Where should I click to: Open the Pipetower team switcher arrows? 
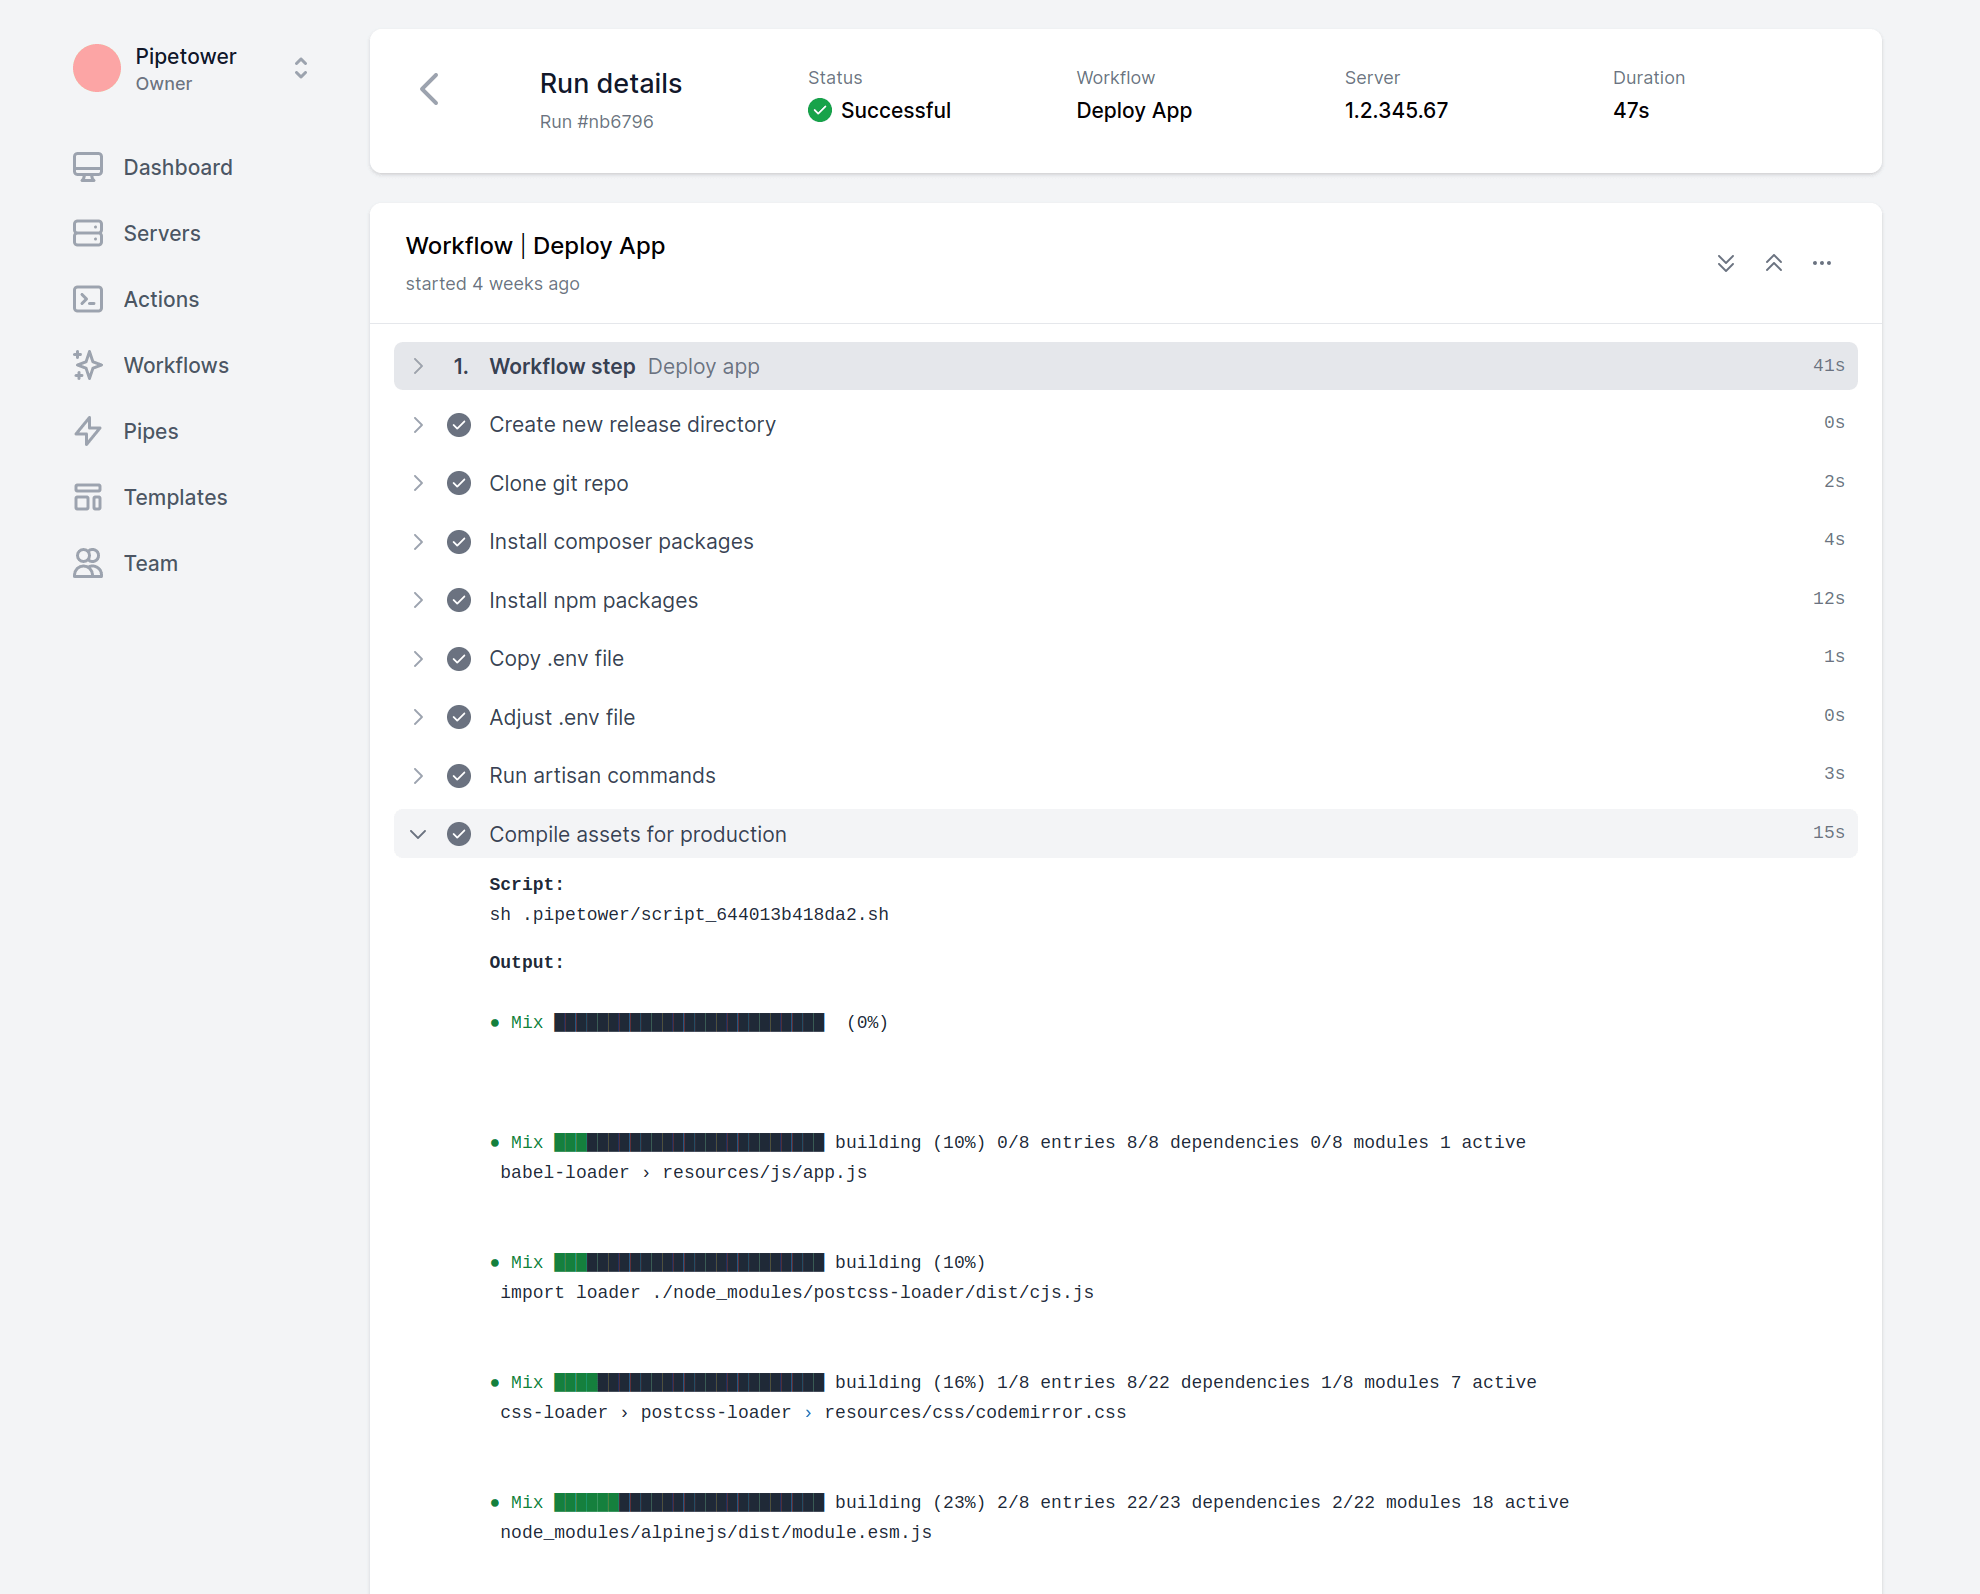(x=301, y=68)
